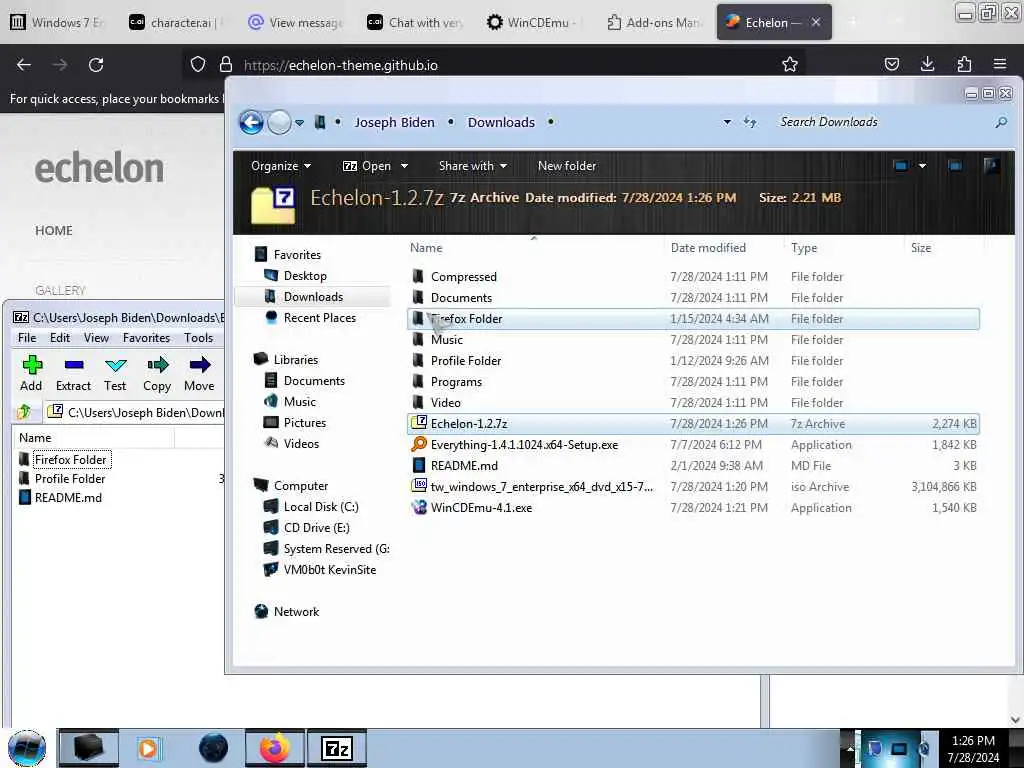Screen dimensions: 1024x768
Task: Open the 7-Zip Edit menu
Action: (60, 338)
